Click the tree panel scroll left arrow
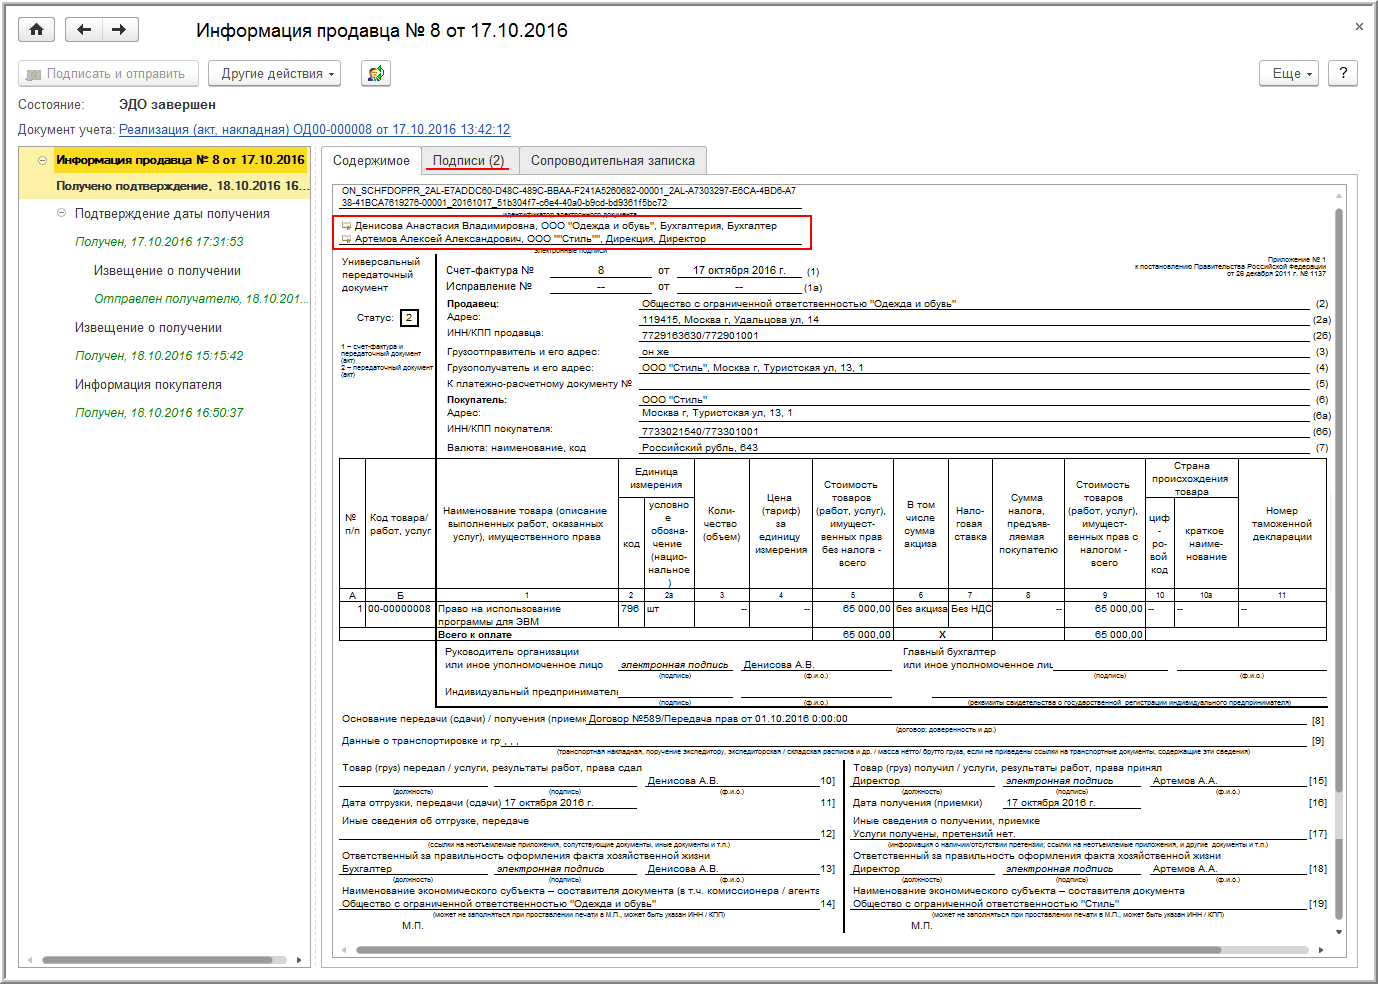This screenshot has height=984, width=1378. coord(29,960)
